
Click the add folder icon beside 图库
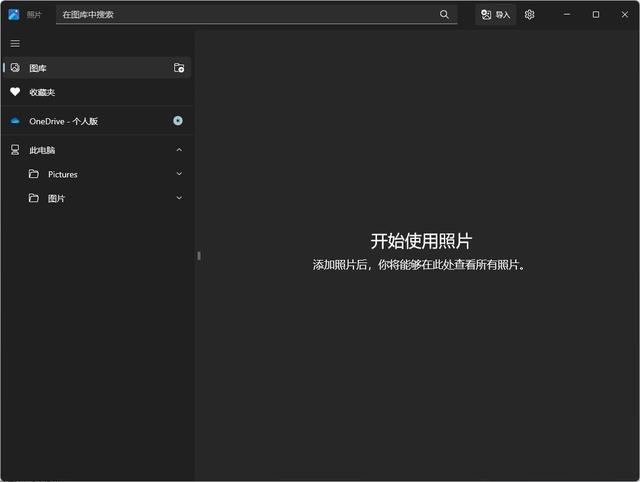click(179, 68)
